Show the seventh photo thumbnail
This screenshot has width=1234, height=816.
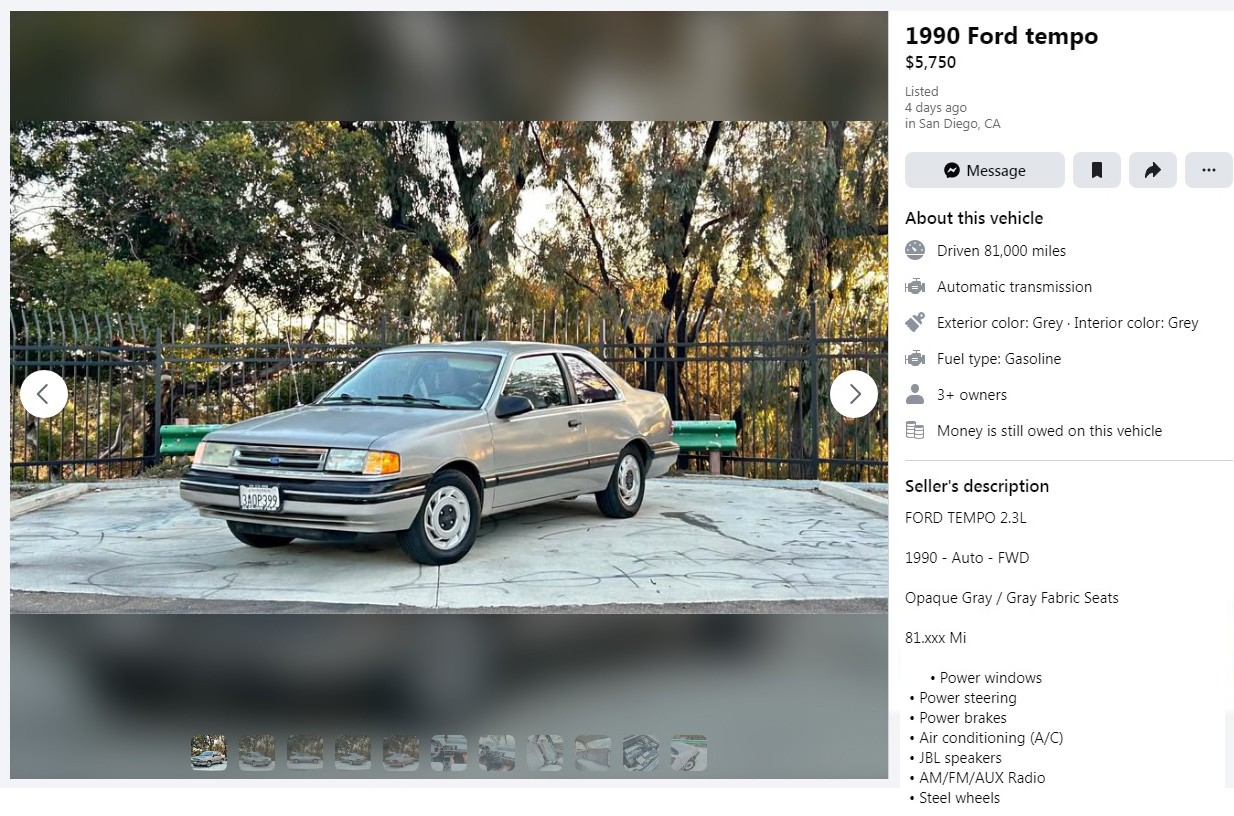tap(497, 753)
